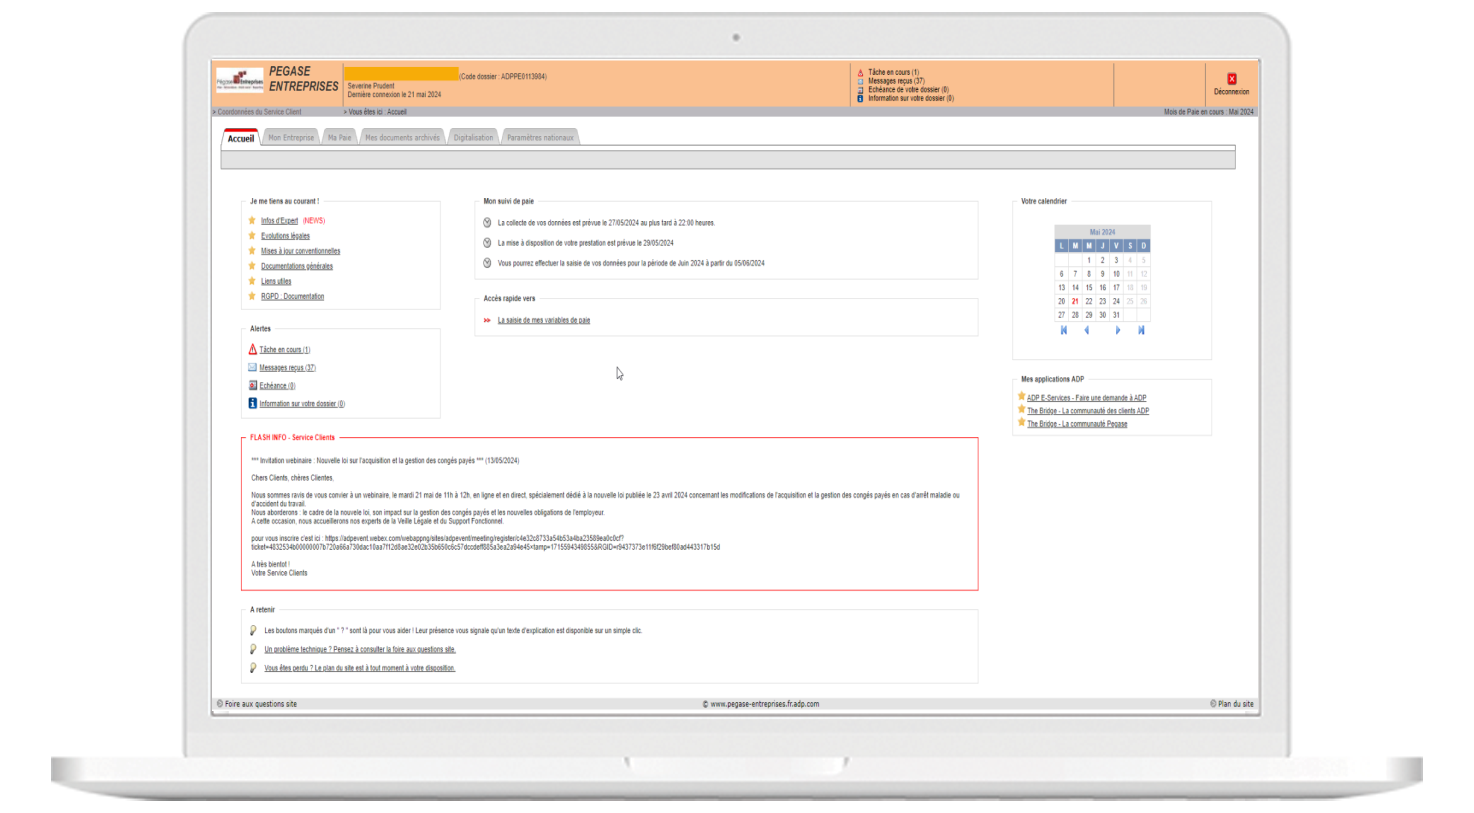Jump to last month with calendar skip-forward arrow

pyautogui.click(x=1141, y=330)
